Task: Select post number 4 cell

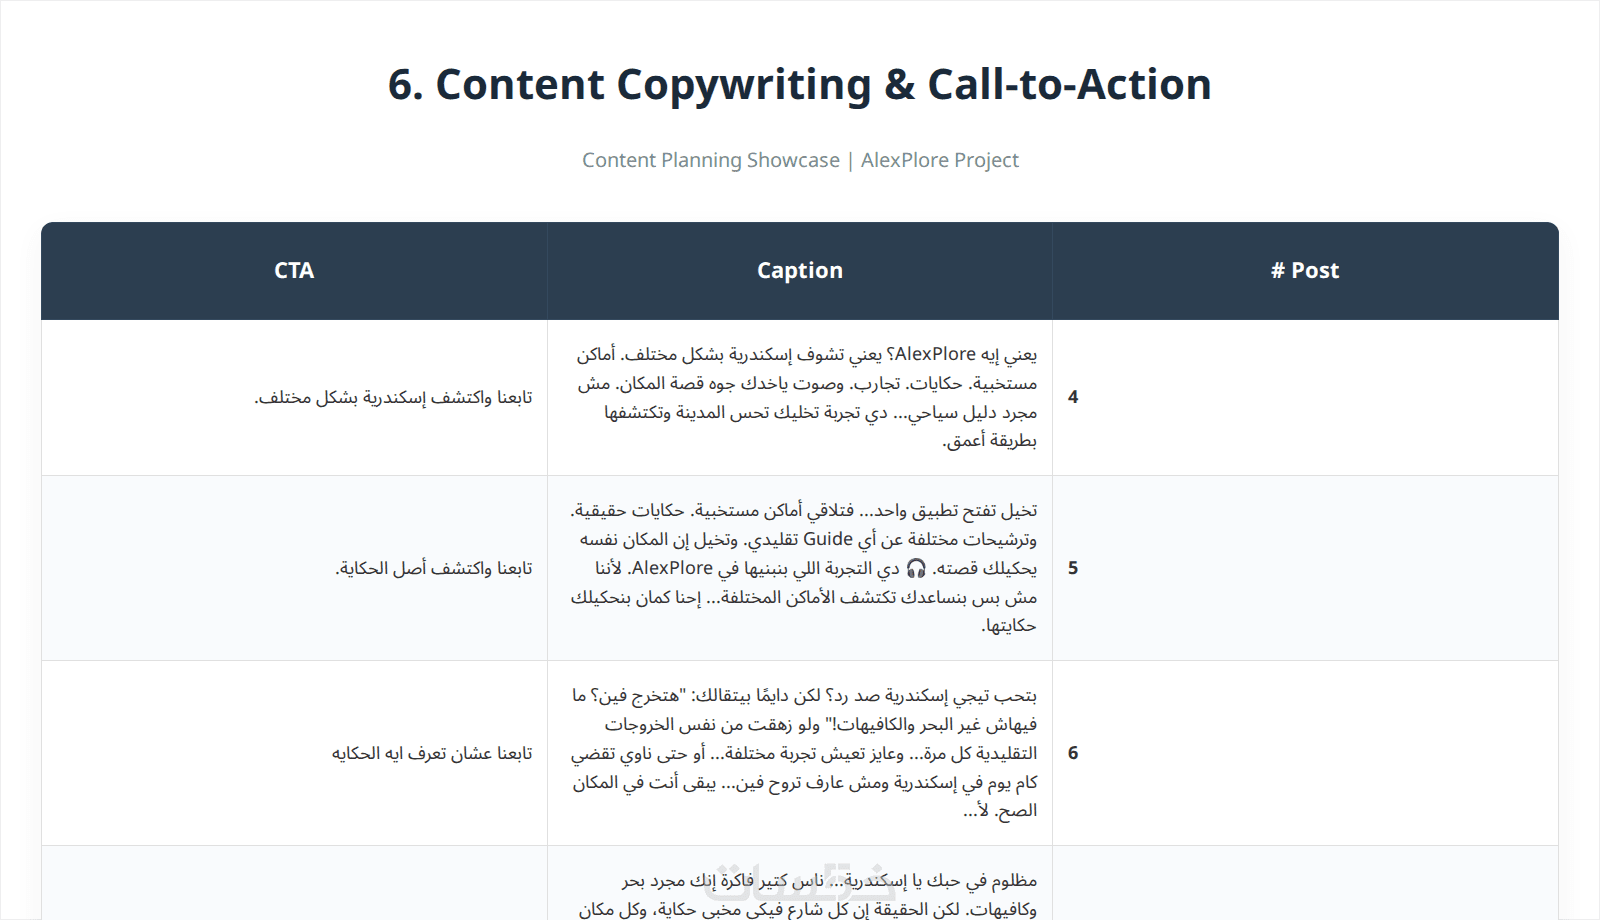Action: pos(1305,397)
